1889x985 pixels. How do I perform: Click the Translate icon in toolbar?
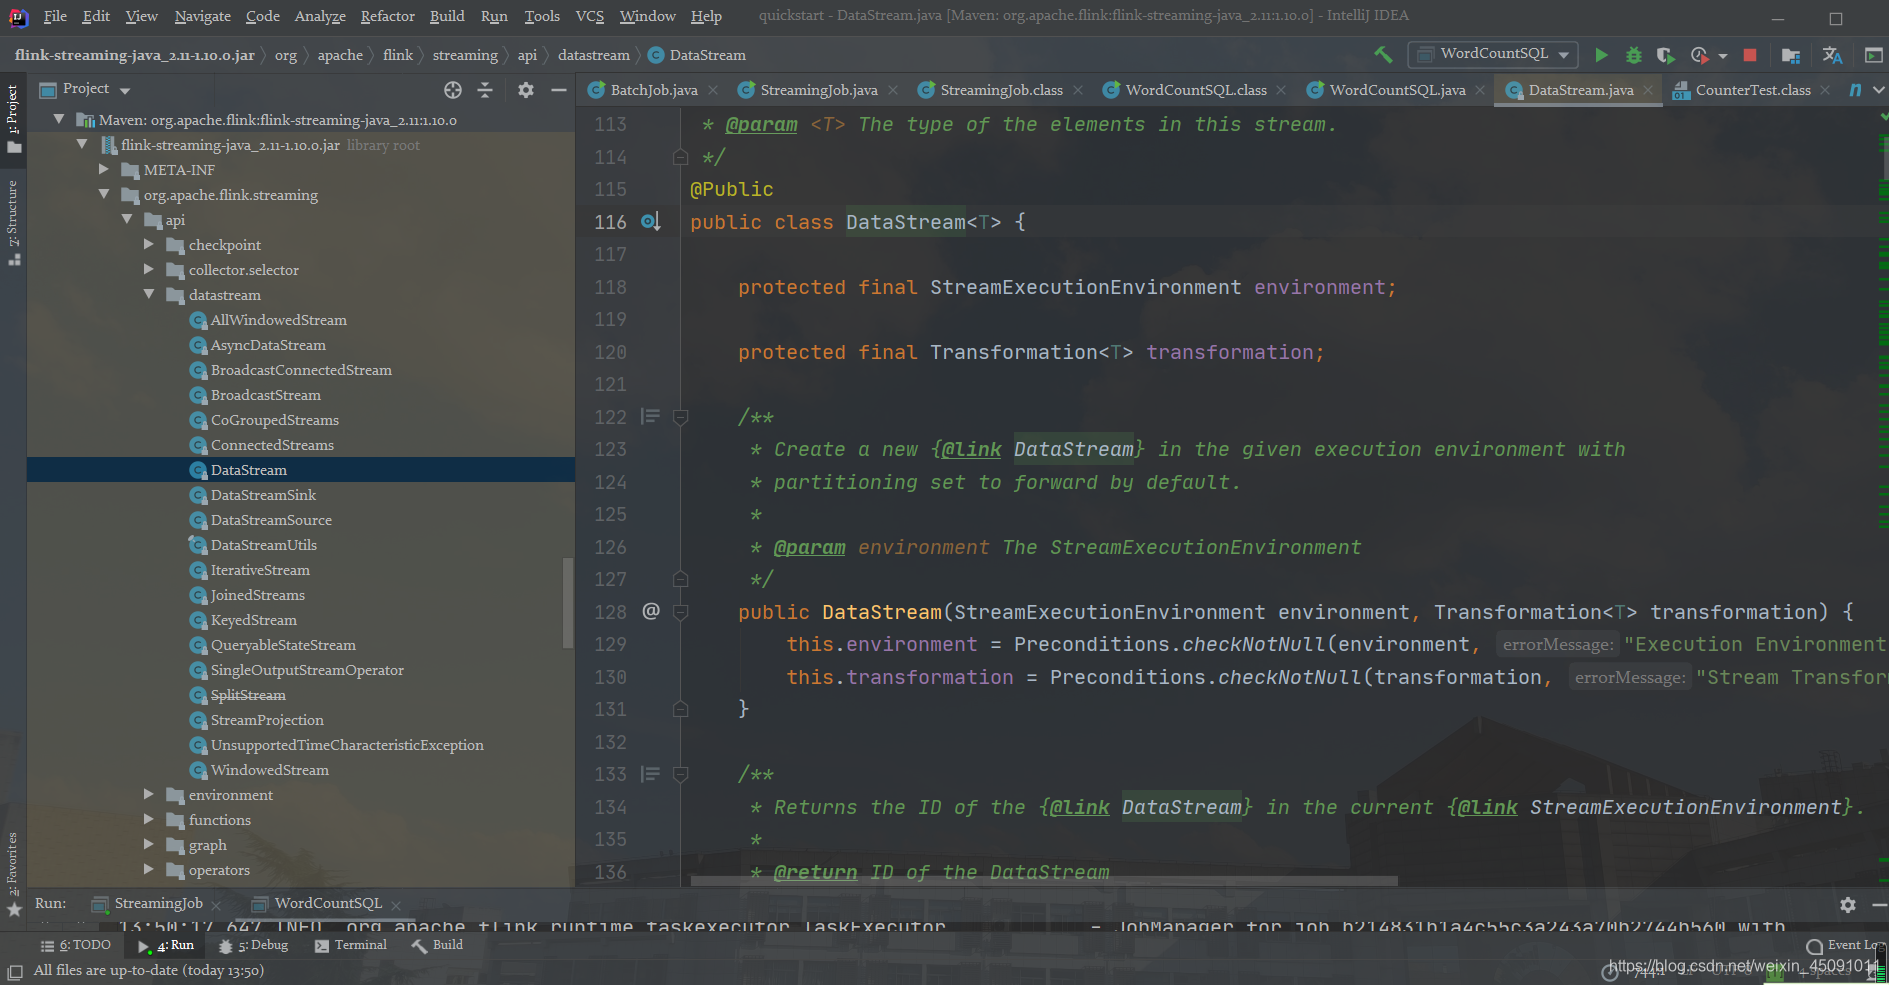click(1833, 55)
